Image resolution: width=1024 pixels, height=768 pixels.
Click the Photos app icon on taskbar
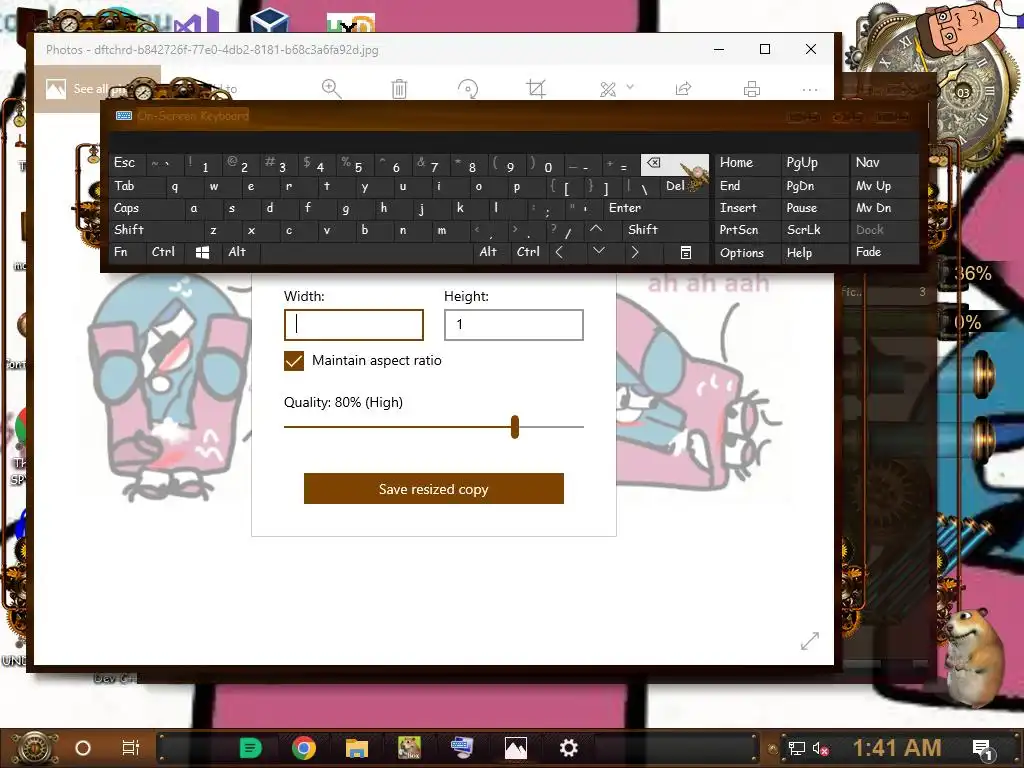coord(515,748)
